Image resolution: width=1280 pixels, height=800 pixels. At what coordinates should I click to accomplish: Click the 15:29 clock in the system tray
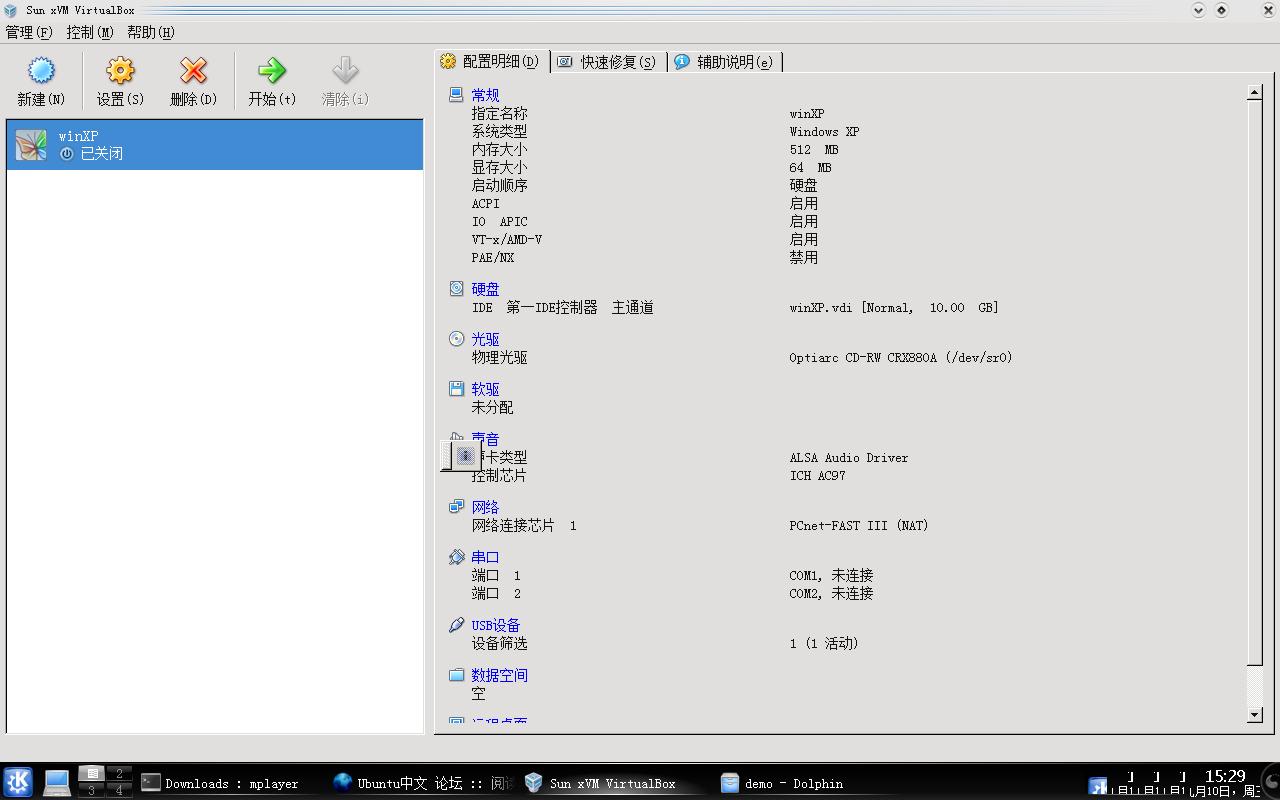(x=1225, y=776)
